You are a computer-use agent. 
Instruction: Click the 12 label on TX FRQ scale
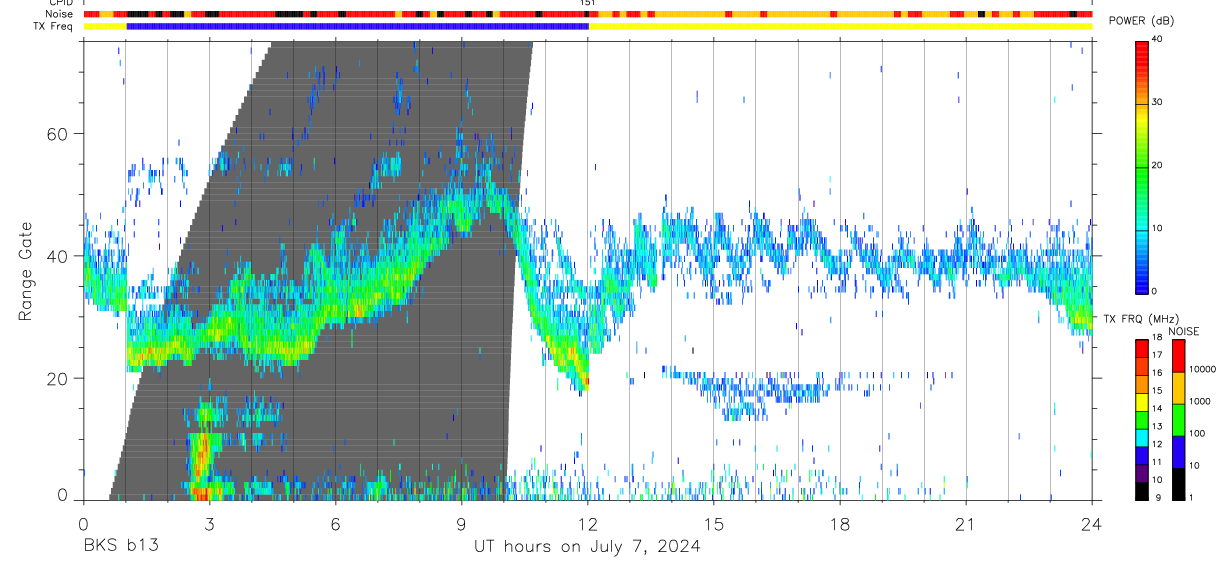[1158, 445]
